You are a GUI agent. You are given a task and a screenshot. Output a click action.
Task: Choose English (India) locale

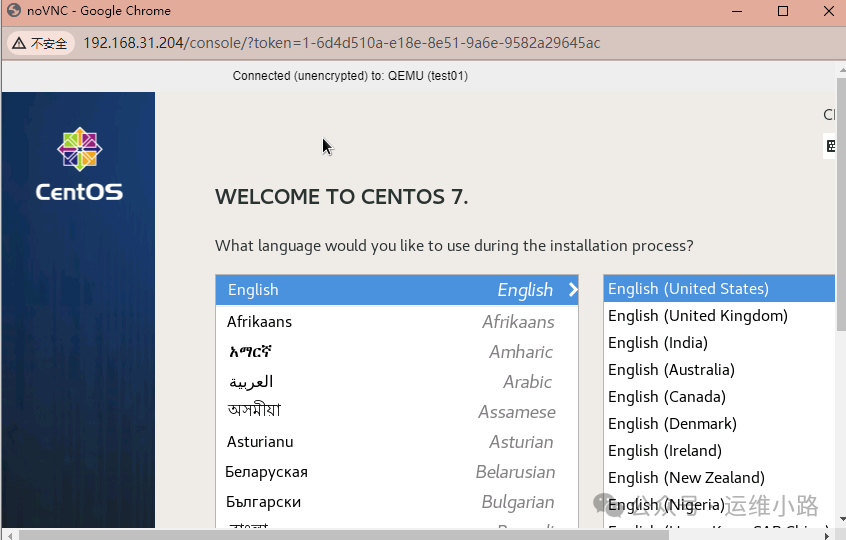719,343
